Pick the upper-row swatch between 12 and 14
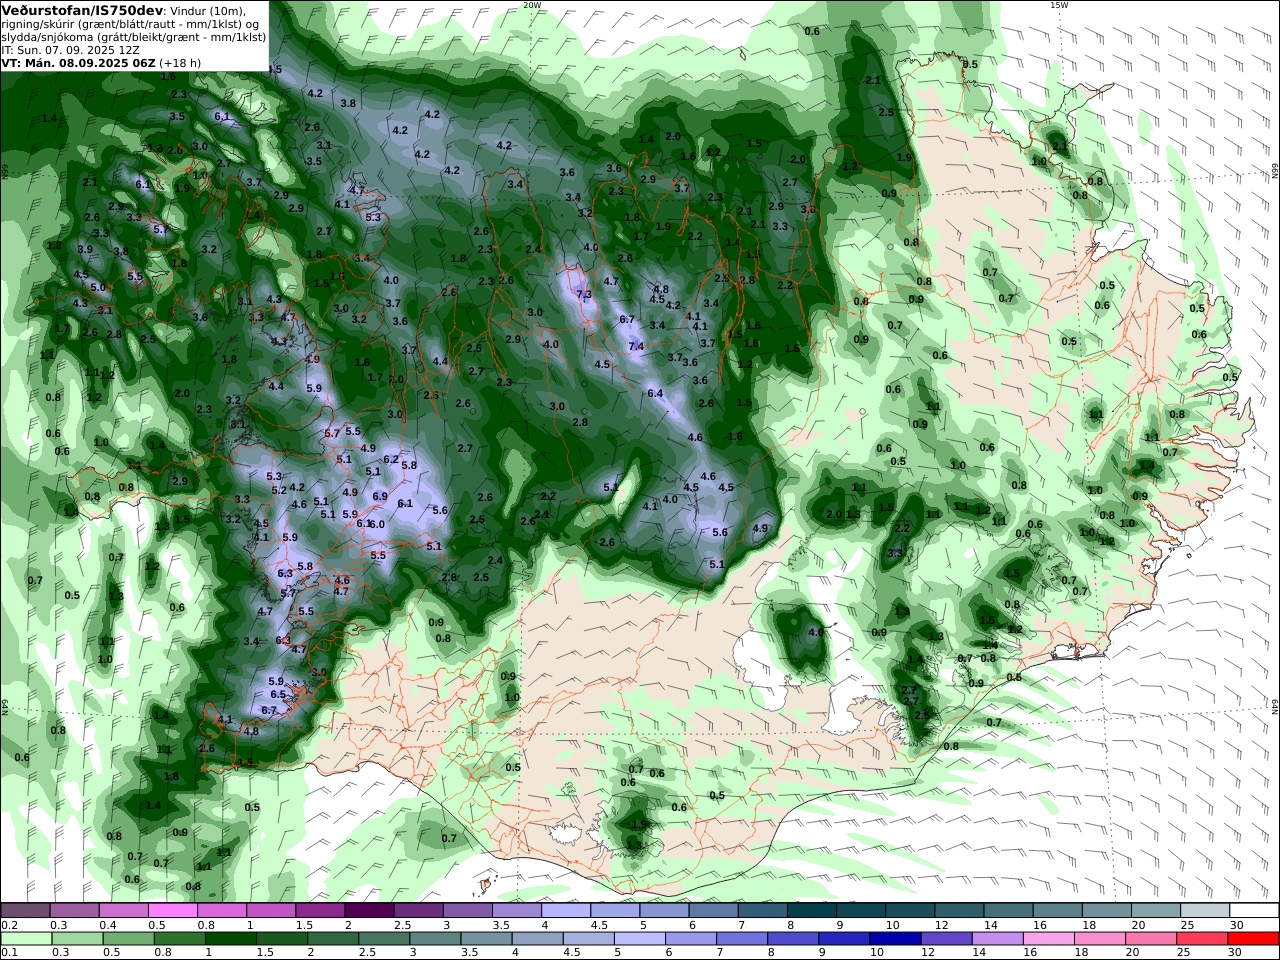 coord(960,910)
